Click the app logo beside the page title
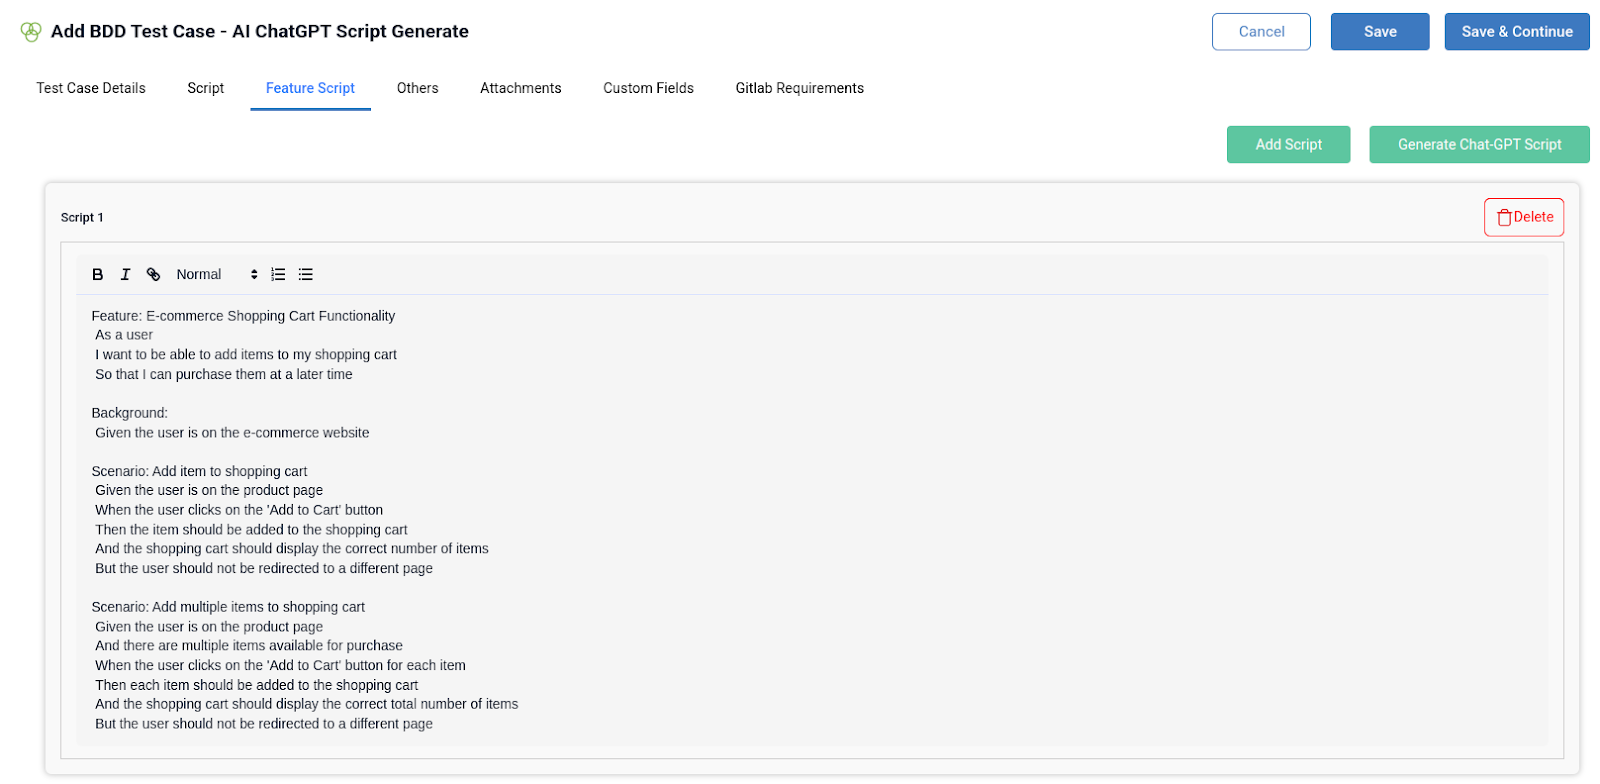 click(x=31, y=32)
